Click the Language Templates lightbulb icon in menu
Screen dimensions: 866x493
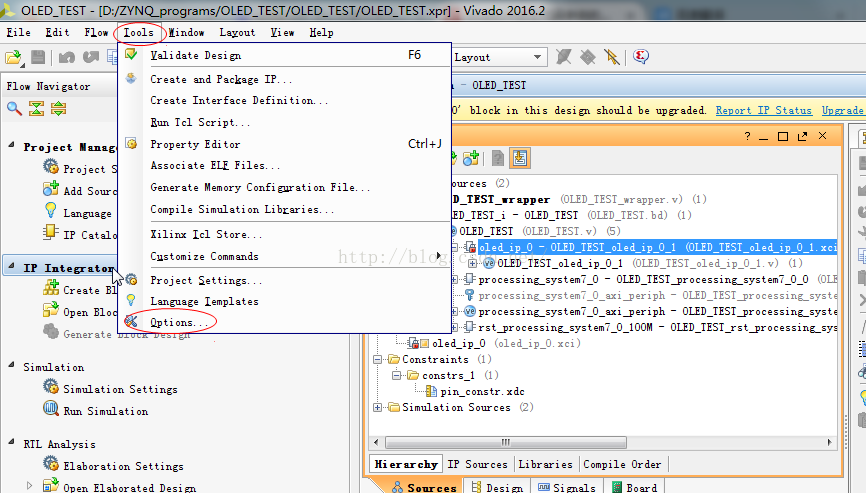pyautogui.click(x=131, y=300)
